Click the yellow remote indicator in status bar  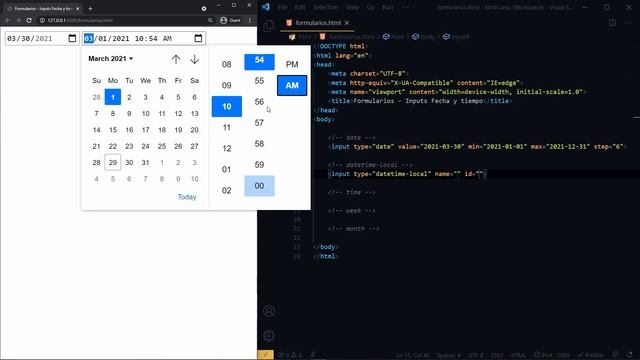coord(265,355)
